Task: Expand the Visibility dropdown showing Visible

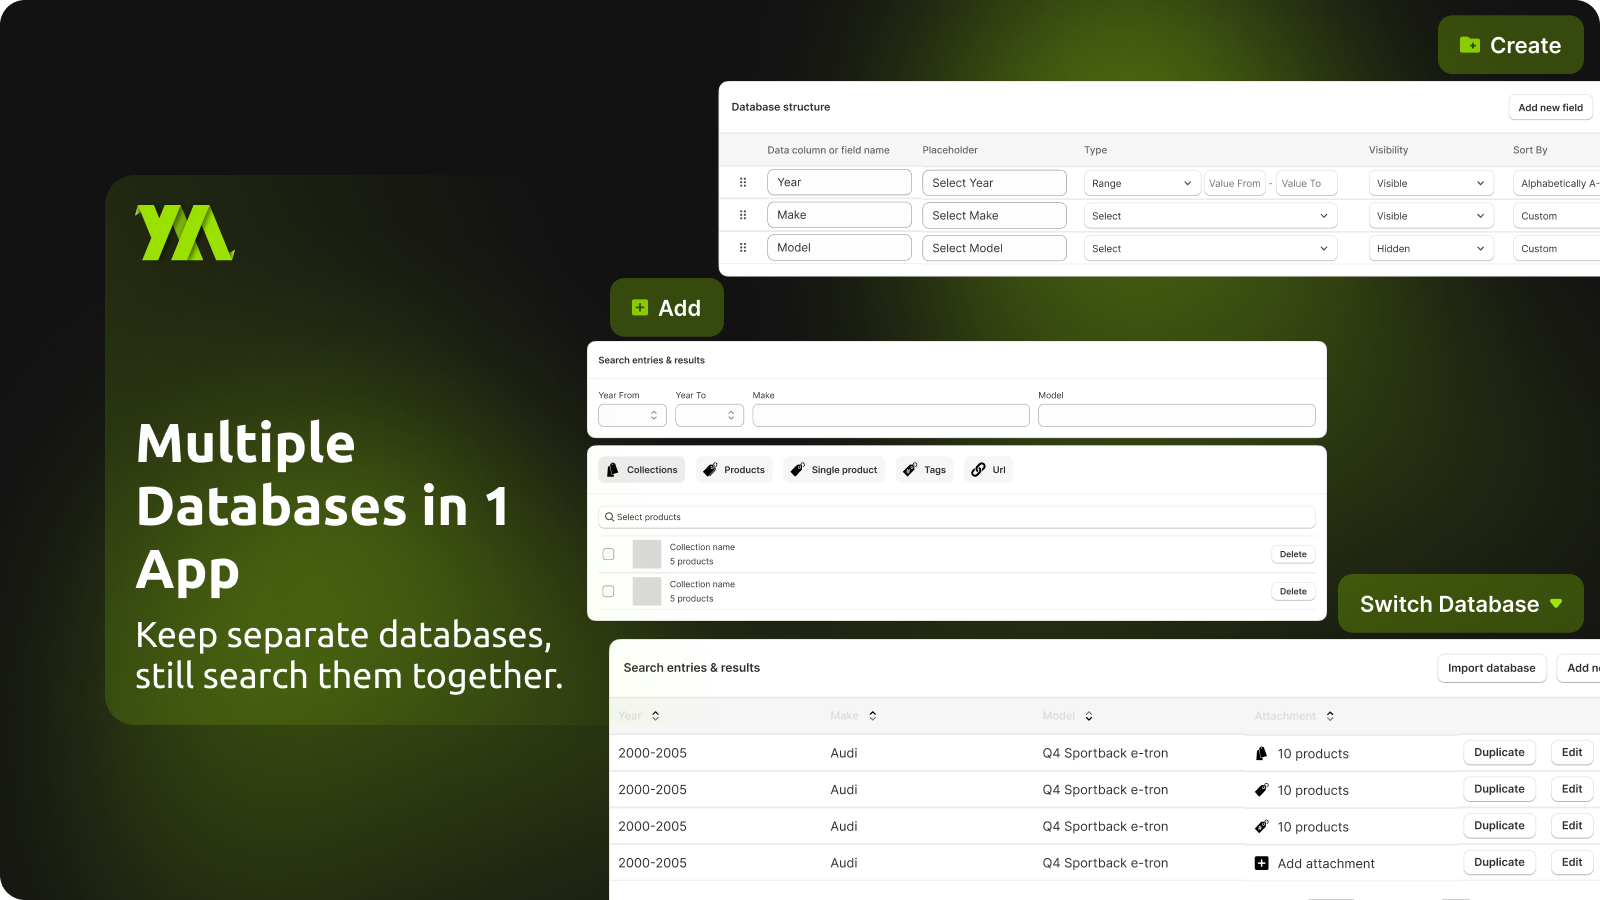Action: (x=1430, y=183)
